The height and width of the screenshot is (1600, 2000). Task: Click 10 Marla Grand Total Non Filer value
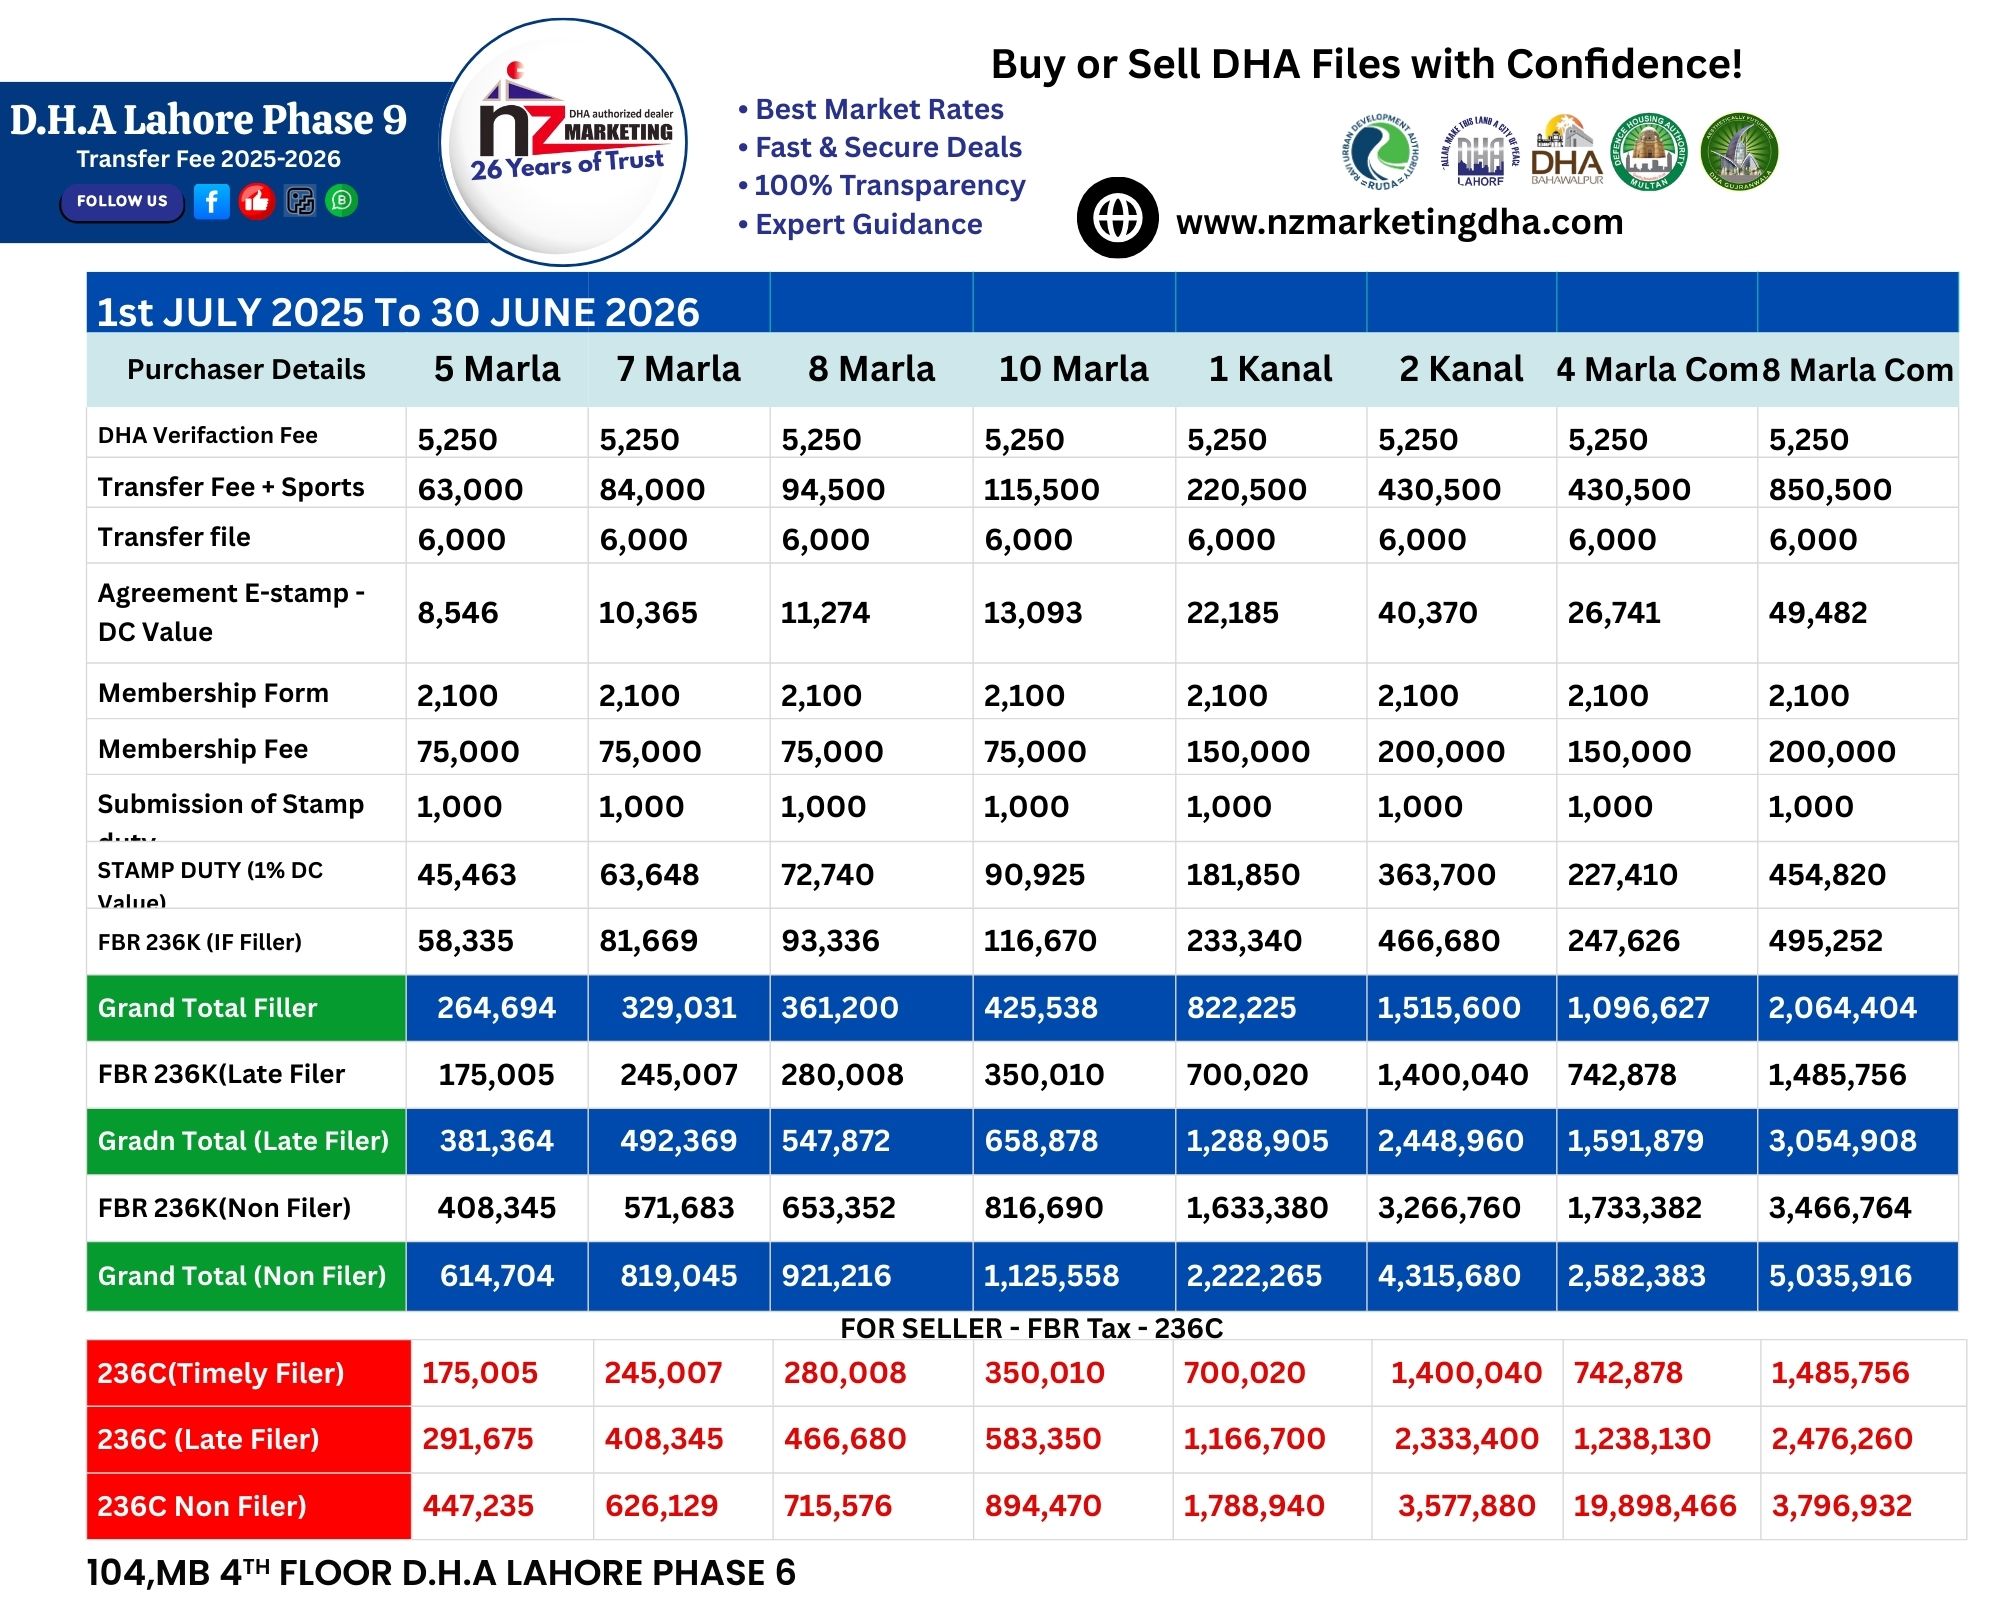(1051, 1276)
